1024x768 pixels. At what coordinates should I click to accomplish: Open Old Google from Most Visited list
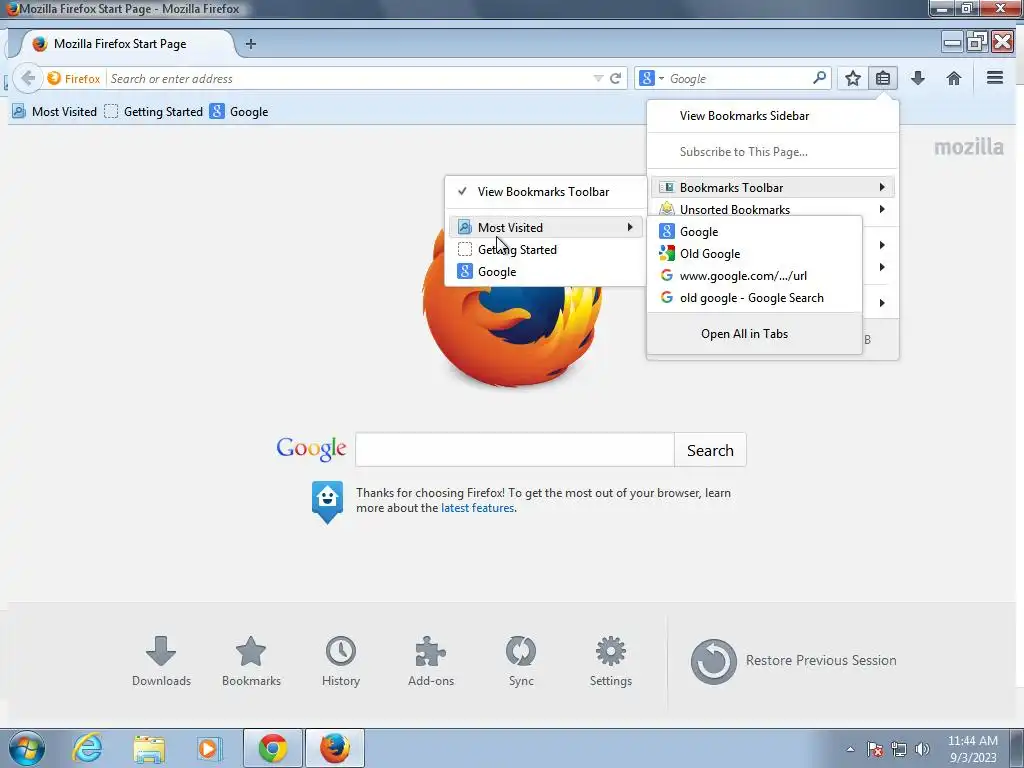click(x=754, y=253)
